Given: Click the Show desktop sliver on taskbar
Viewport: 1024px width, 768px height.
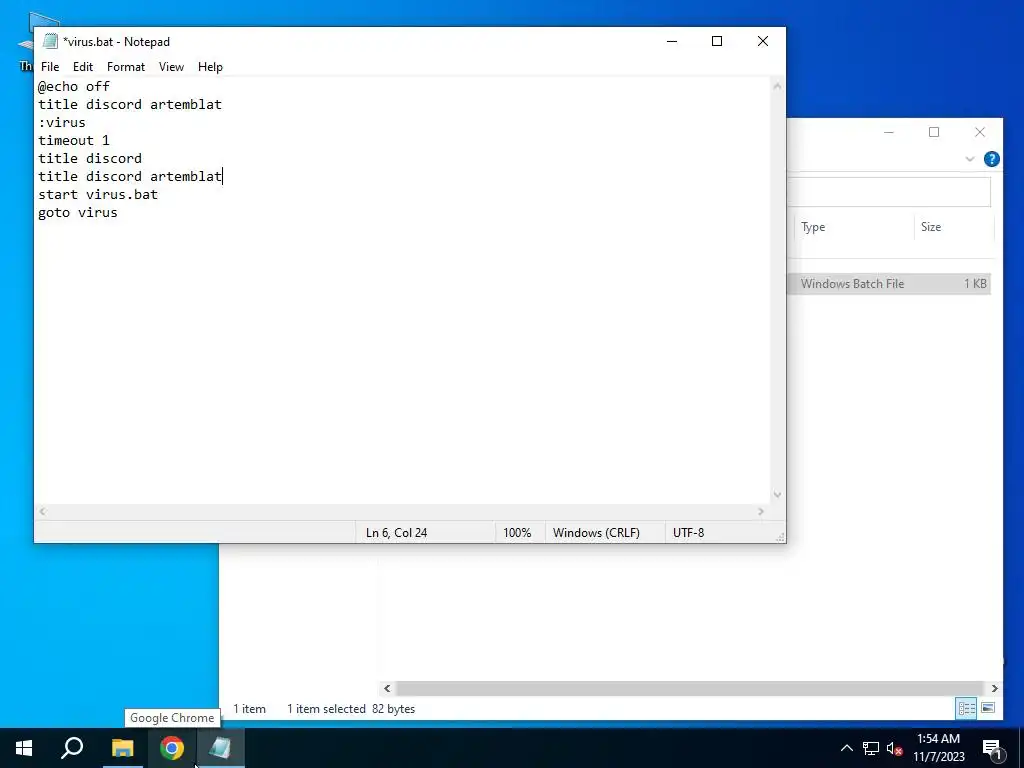Looking at the screenshot, I should pyautogui.click(x=1021, y=748).
